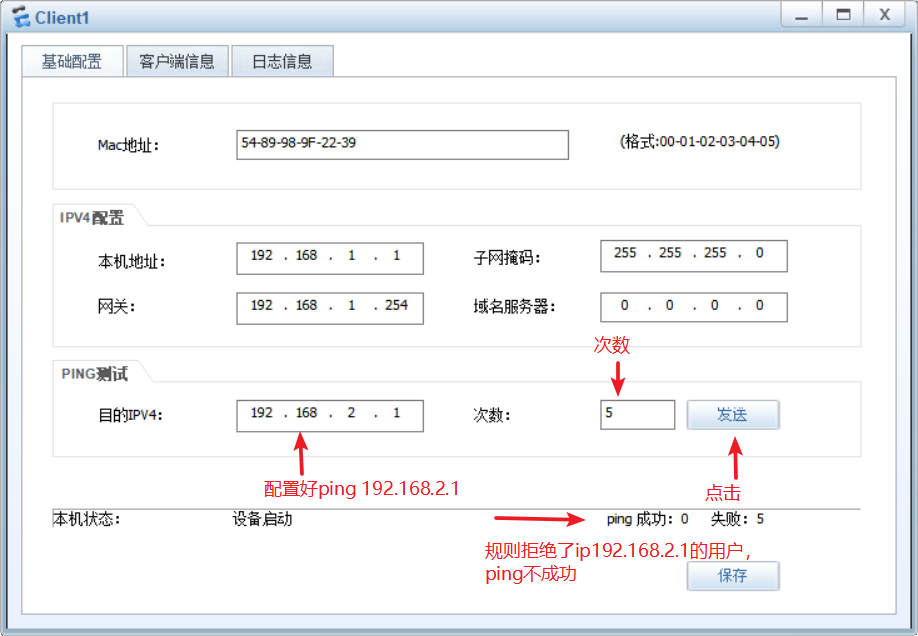Click the 本机地址 label
The image size is (918, 636).
132,261
